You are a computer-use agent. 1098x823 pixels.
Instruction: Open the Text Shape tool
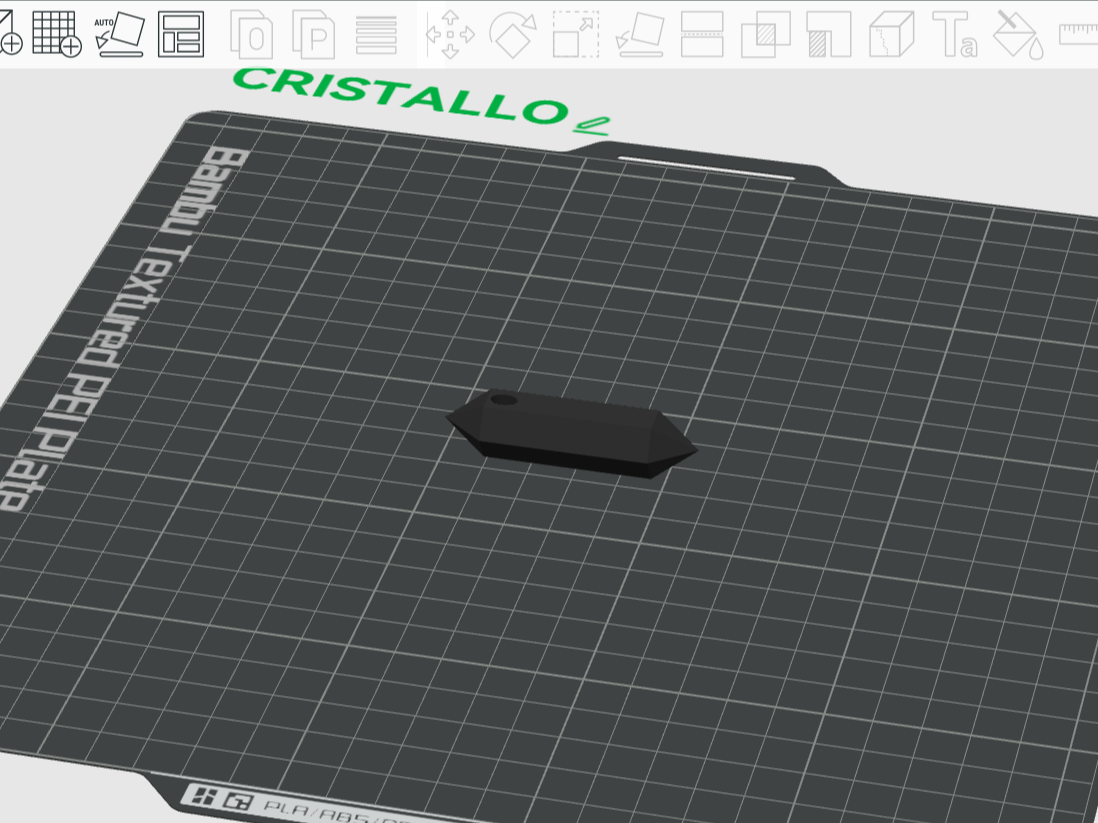pyautogui.click(x=954, y=34)
